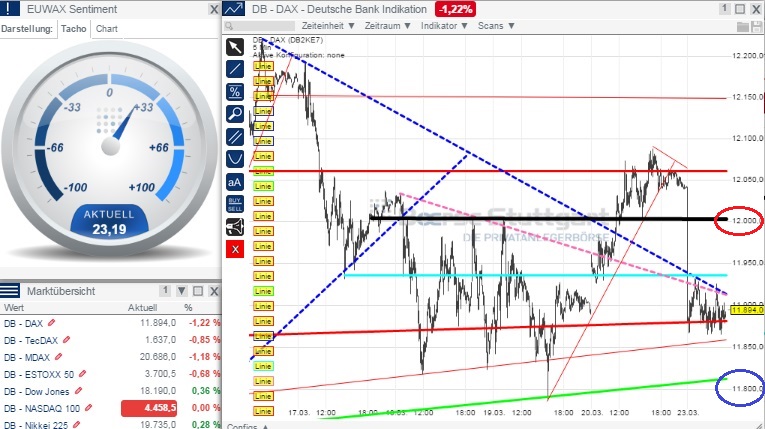Select the curve arc drawing tool
The width and height of the screenshot is (765, 429).
pyautogui.click(x=235, y=159)
